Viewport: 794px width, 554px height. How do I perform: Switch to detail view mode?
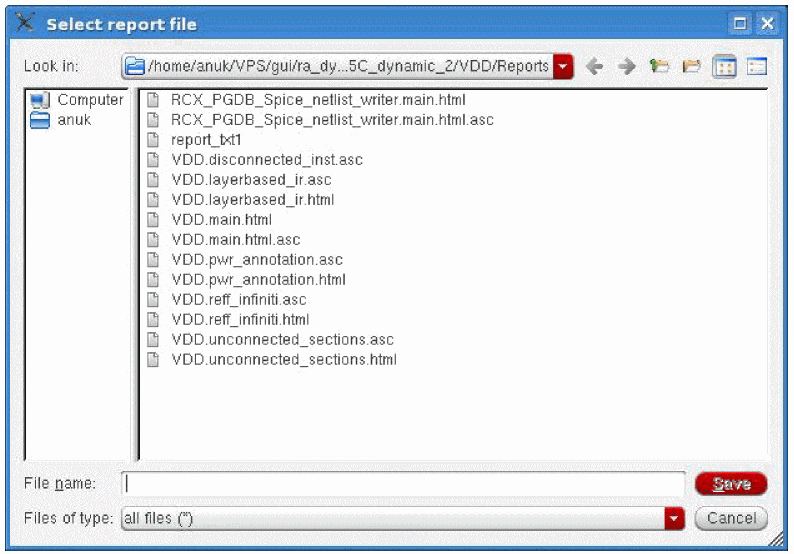click(757, 66)
